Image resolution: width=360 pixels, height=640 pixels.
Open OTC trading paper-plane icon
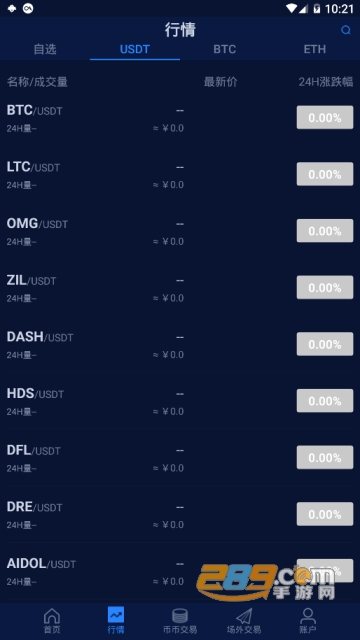[244, 616]
